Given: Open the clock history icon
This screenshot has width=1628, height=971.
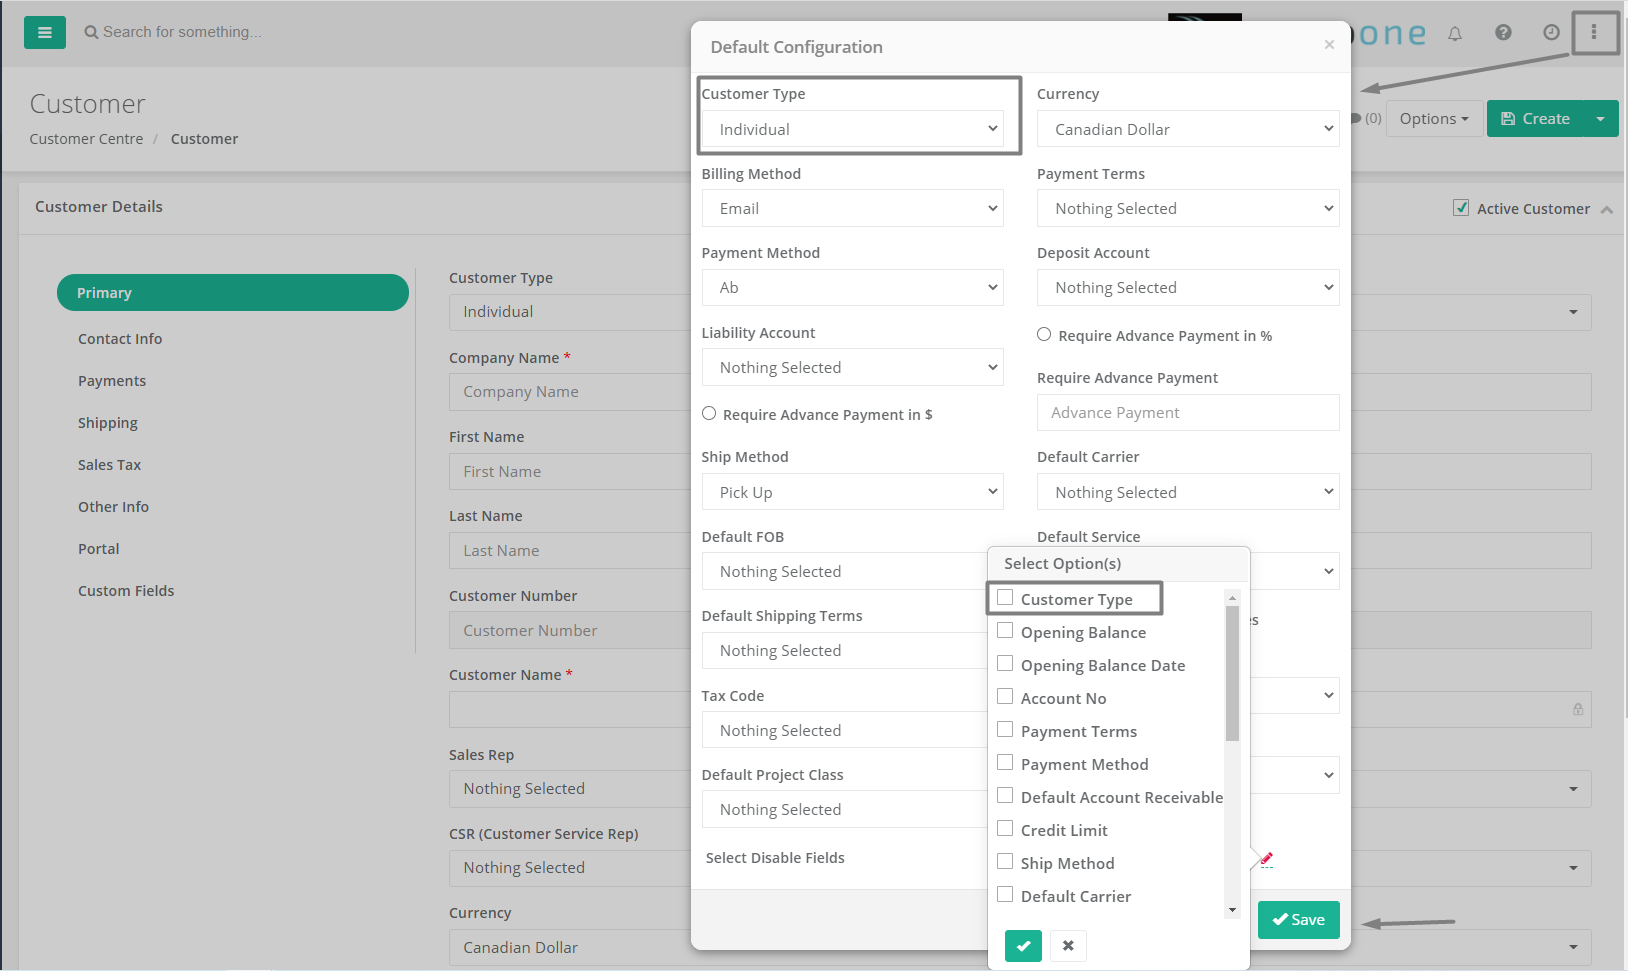Looking at the screenshot, I should pos(1551,32).
